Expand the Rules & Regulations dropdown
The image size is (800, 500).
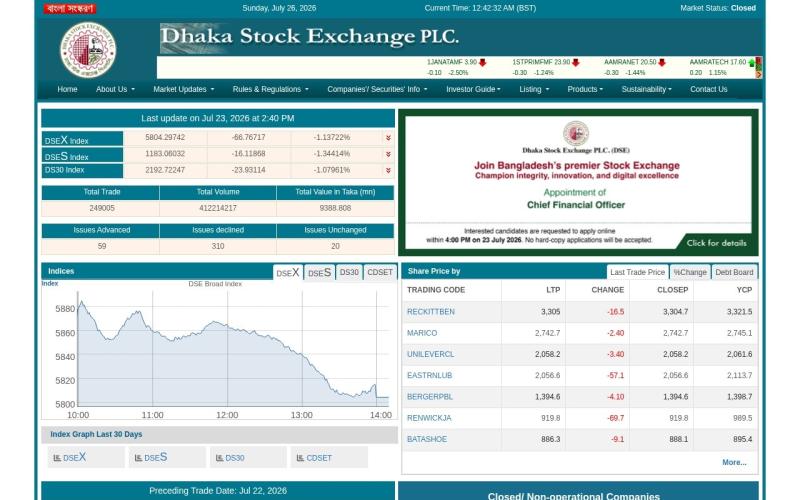tap(270, 89)
